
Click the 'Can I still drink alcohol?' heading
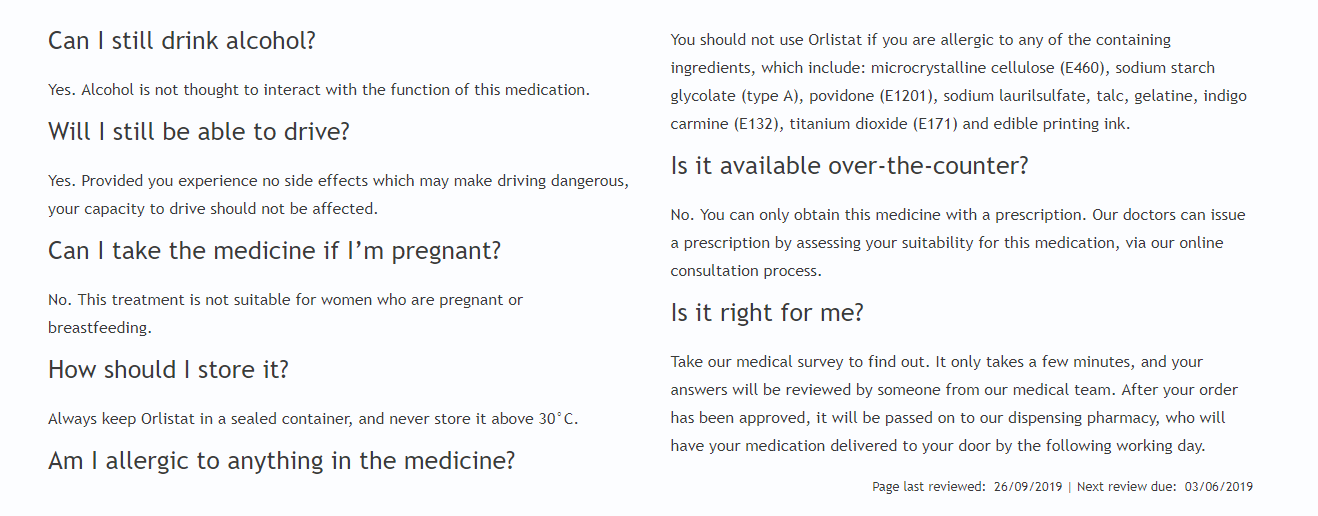pyautogui.click(x=182, y=41)
